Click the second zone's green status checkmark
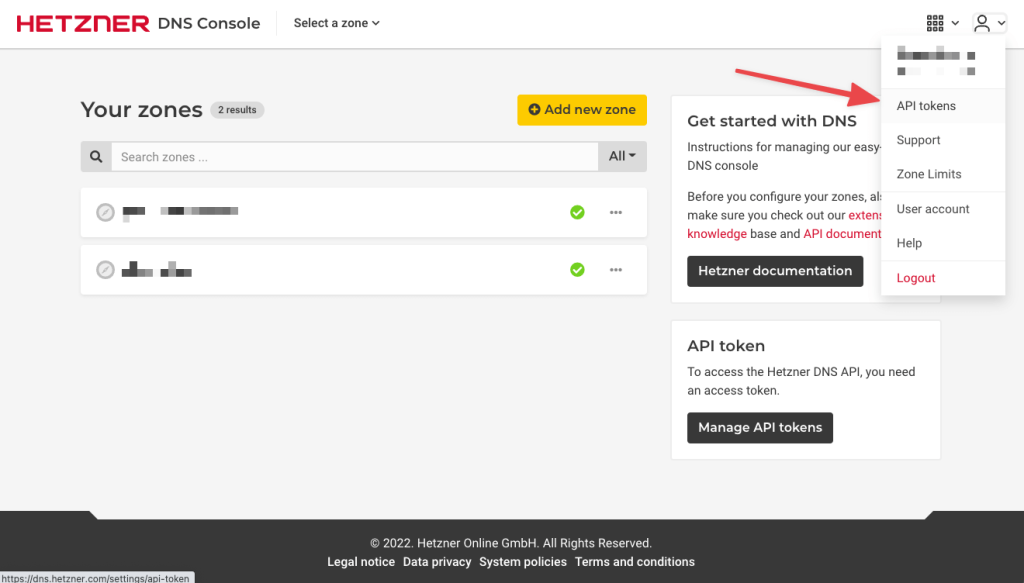The height and width of the screenshot is (583, 1024). pos(577,270)
